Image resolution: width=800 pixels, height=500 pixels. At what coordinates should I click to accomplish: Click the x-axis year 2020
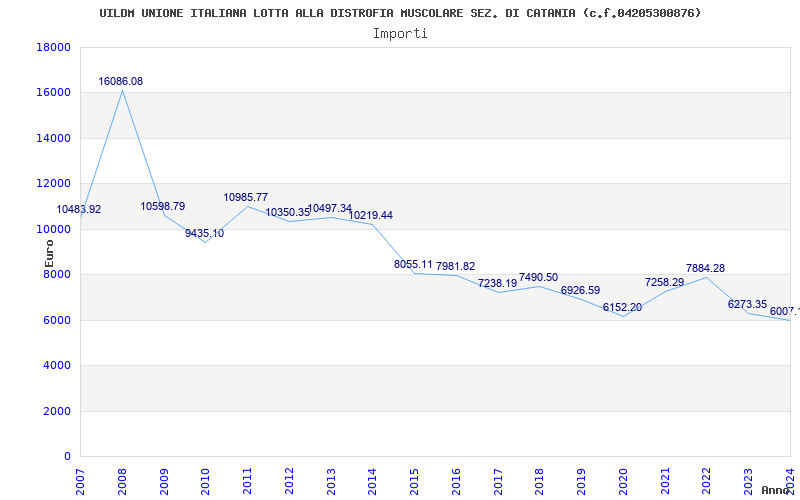point(623,481)
